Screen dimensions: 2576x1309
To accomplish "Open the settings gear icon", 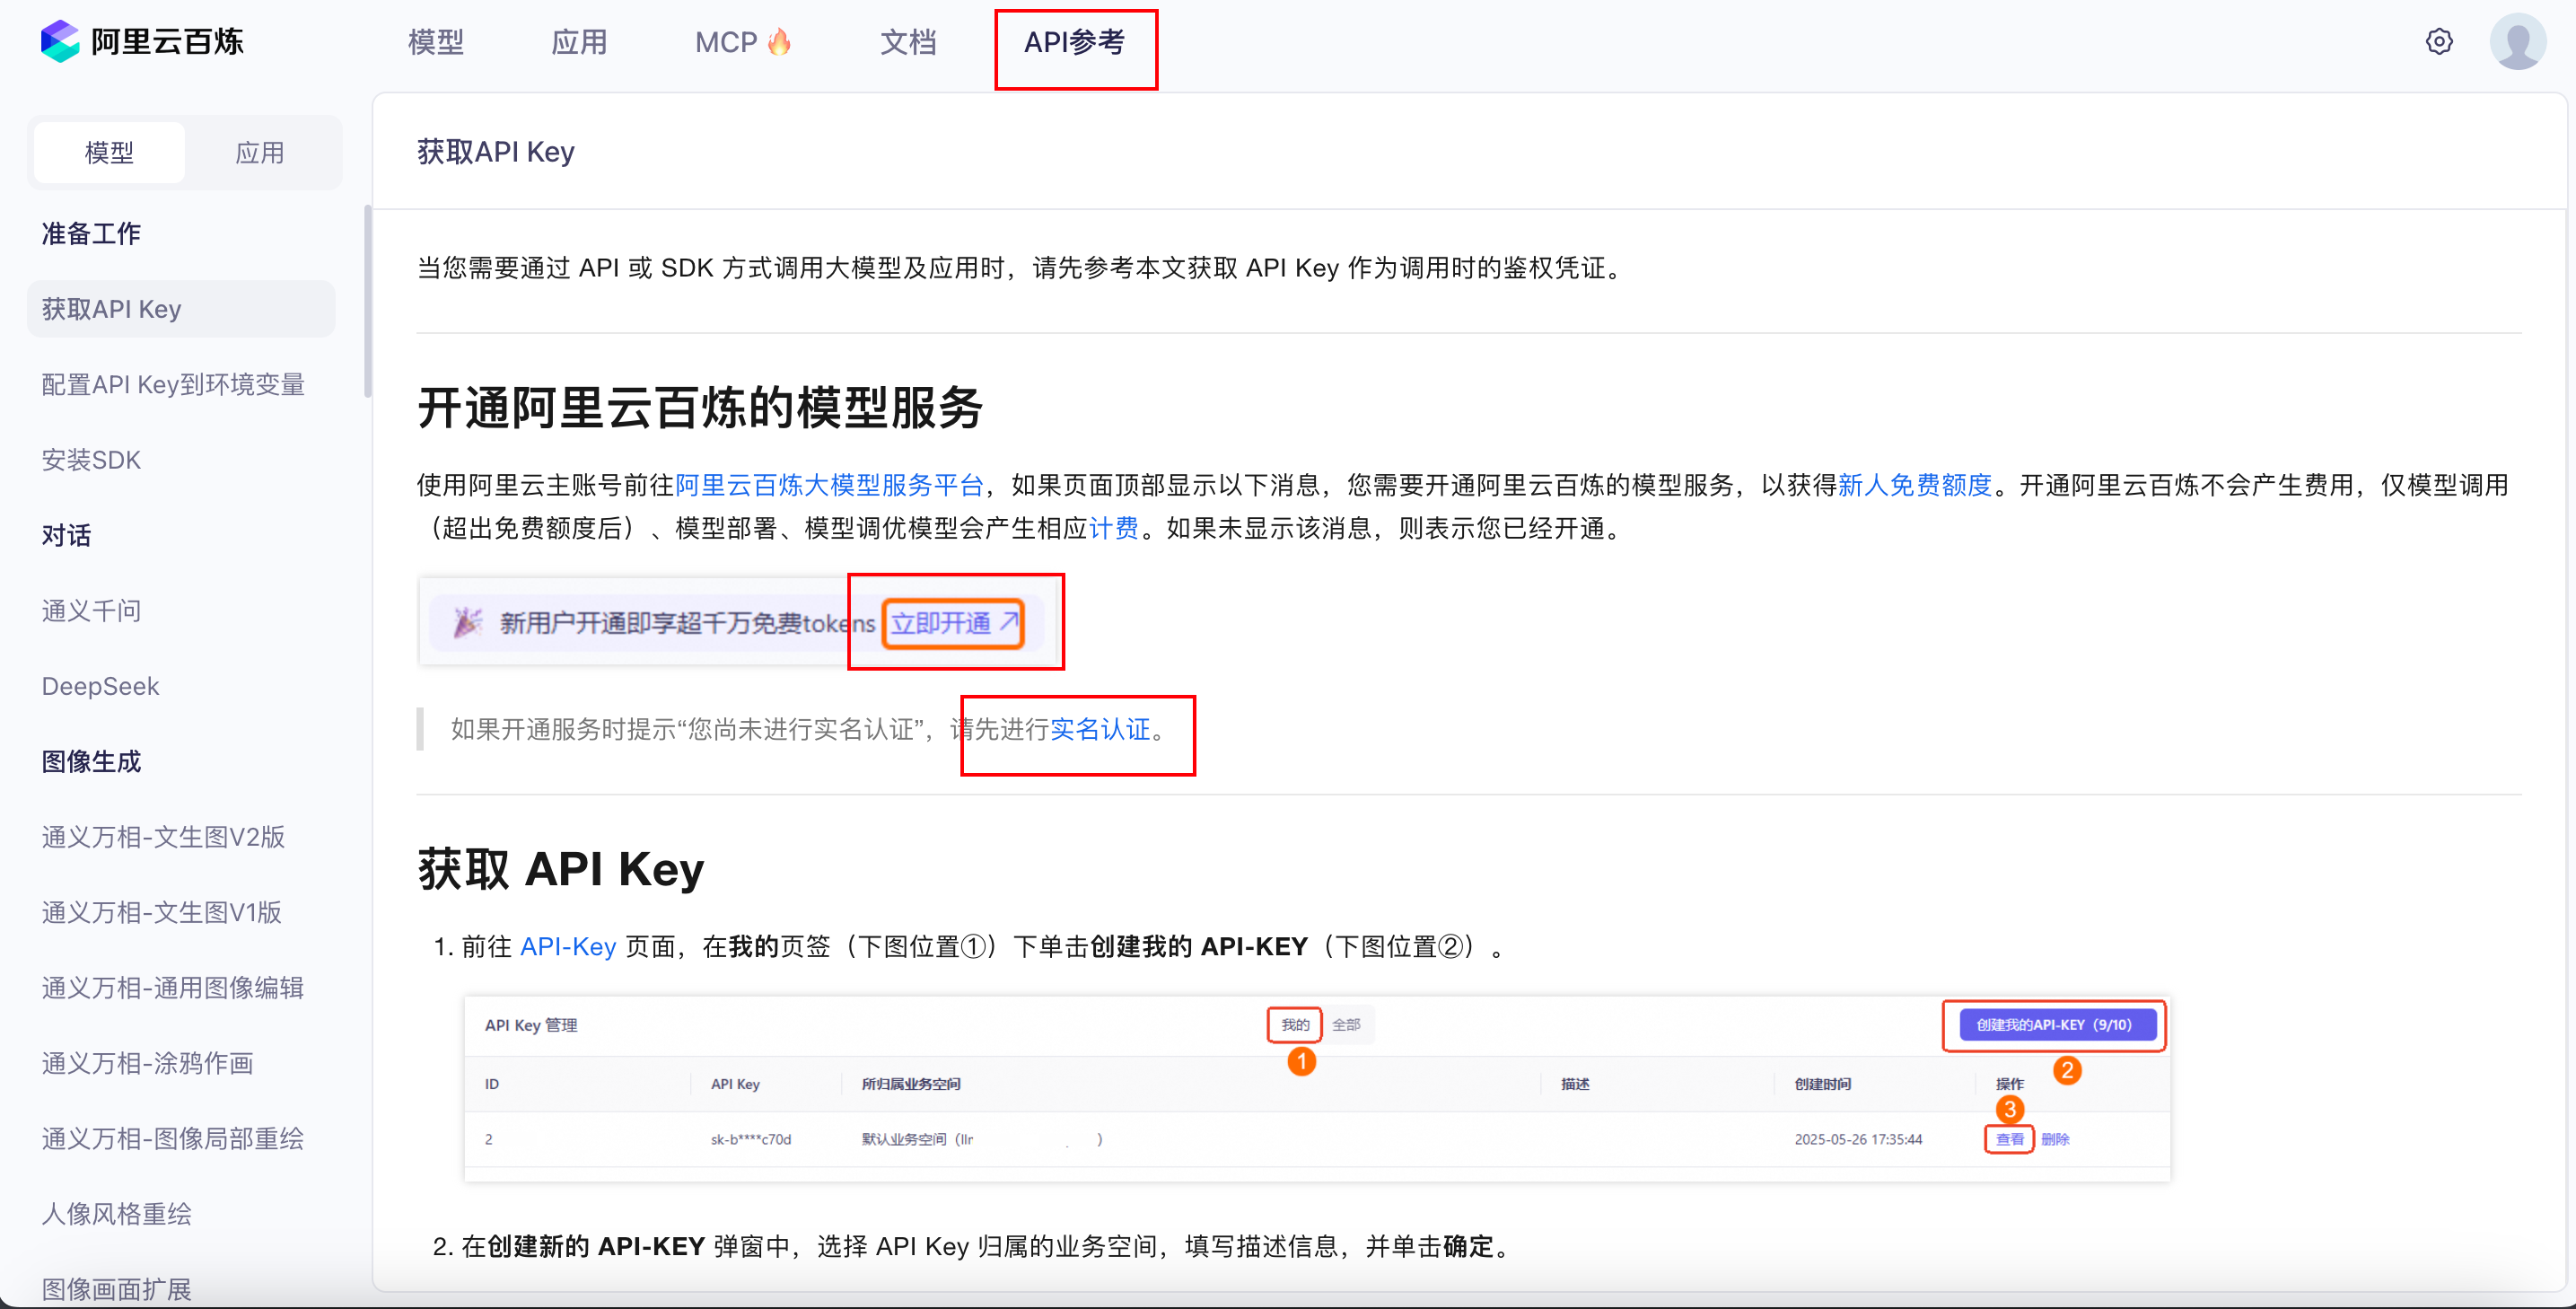I will click(2439, 41).
